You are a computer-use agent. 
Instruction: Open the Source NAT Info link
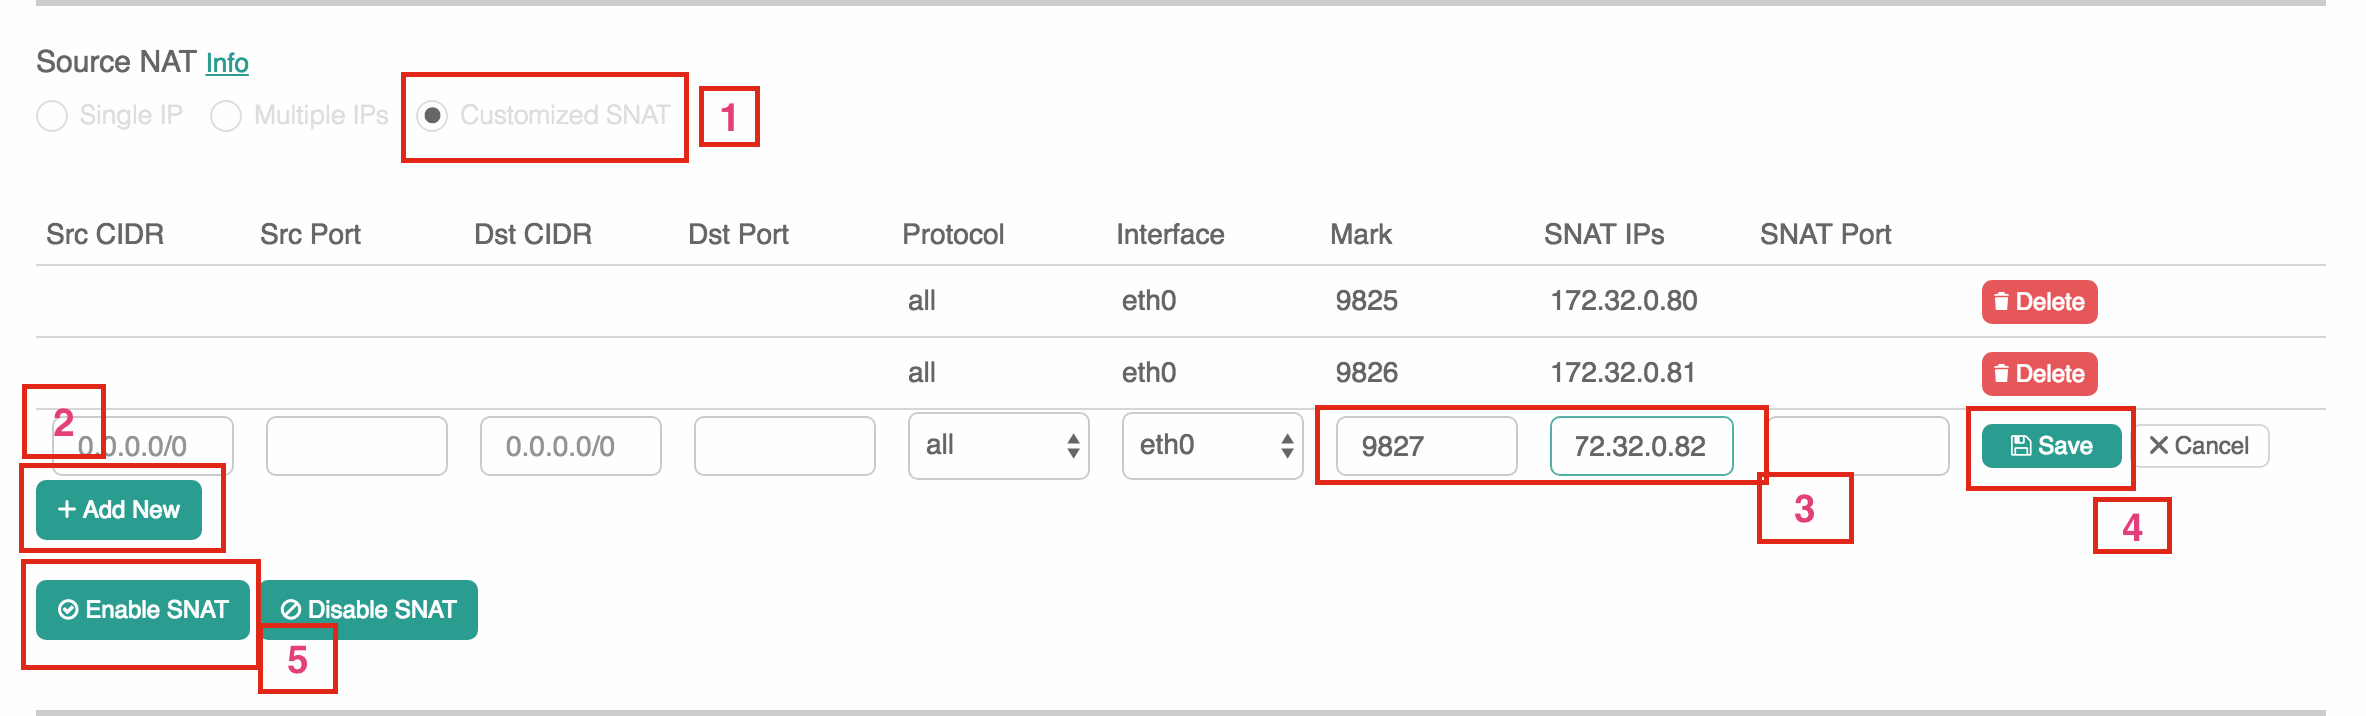(227, 63)
